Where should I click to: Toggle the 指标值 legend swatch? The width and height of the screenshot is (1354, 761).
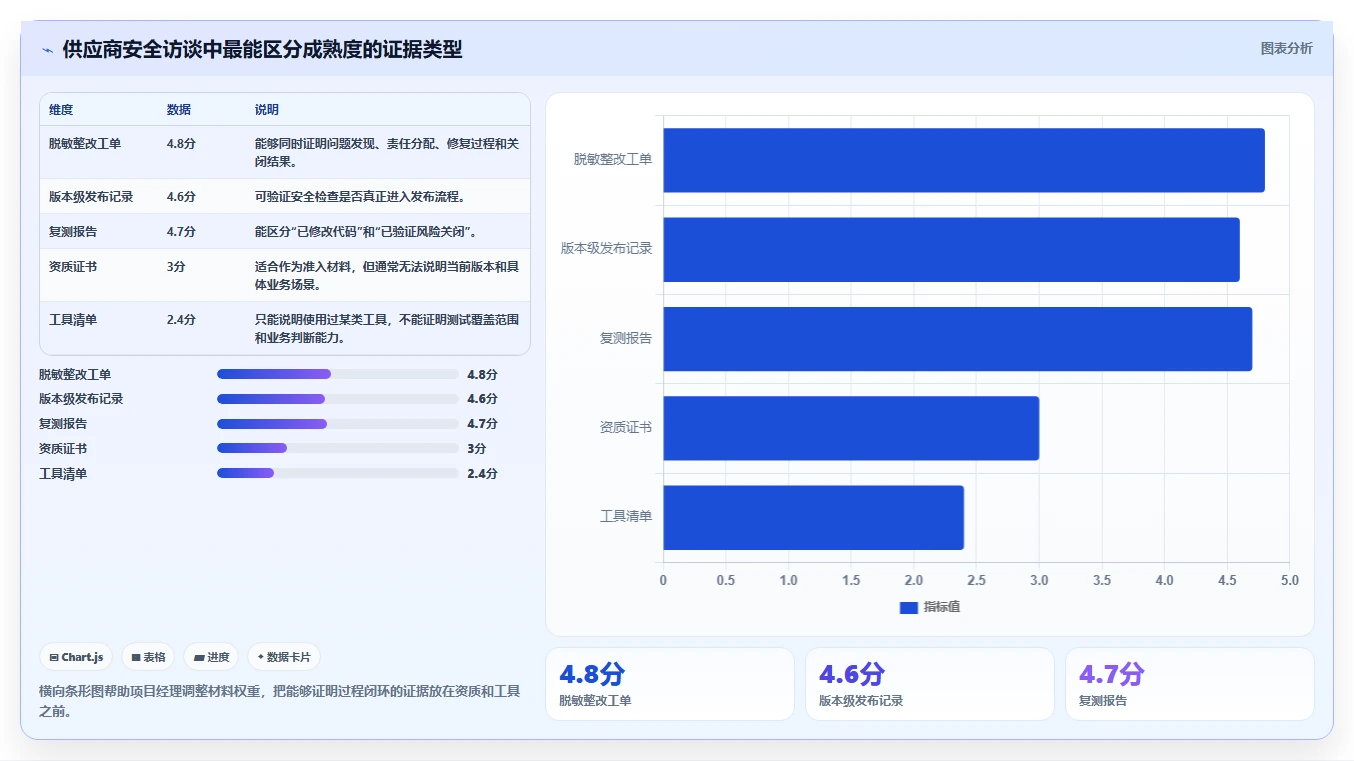[908, 607]
